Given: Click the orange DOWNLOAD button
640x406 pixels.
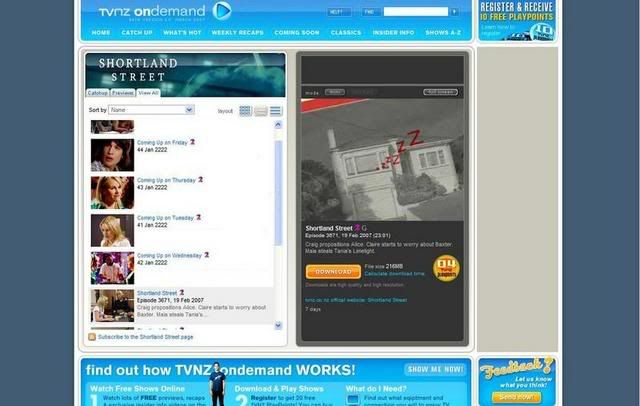Looking at the screenshot, I should click(333, 271).
